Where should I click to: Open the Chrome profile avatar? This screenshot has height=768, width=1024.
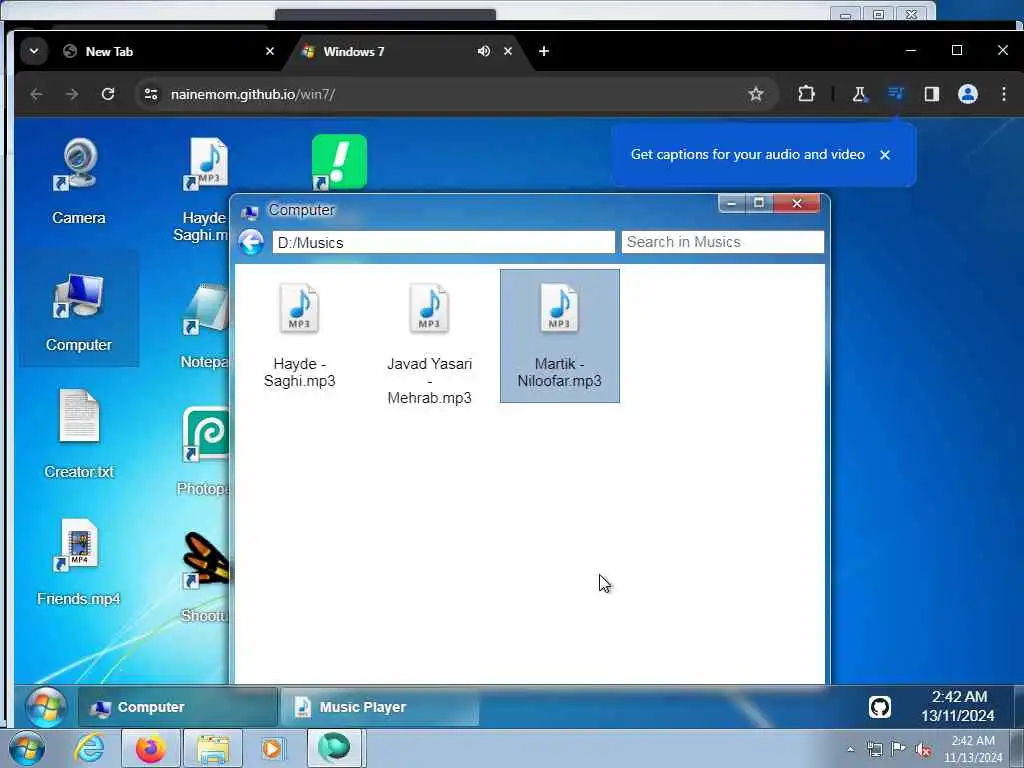tap(968, 94)
